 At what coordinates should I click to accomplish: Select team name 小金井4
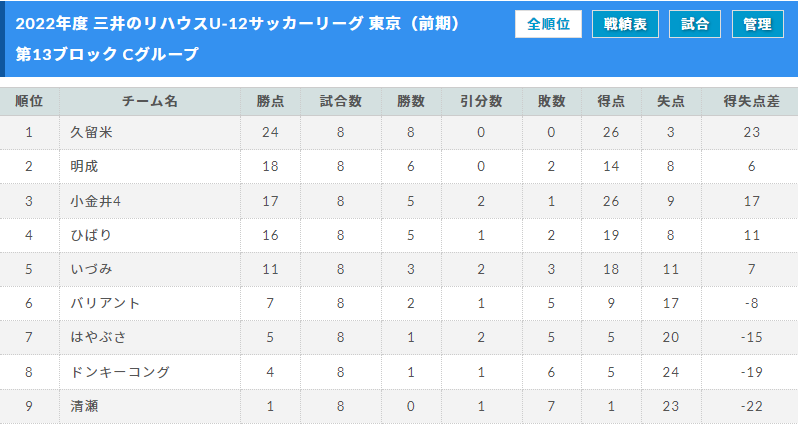[x=95, y=201]
